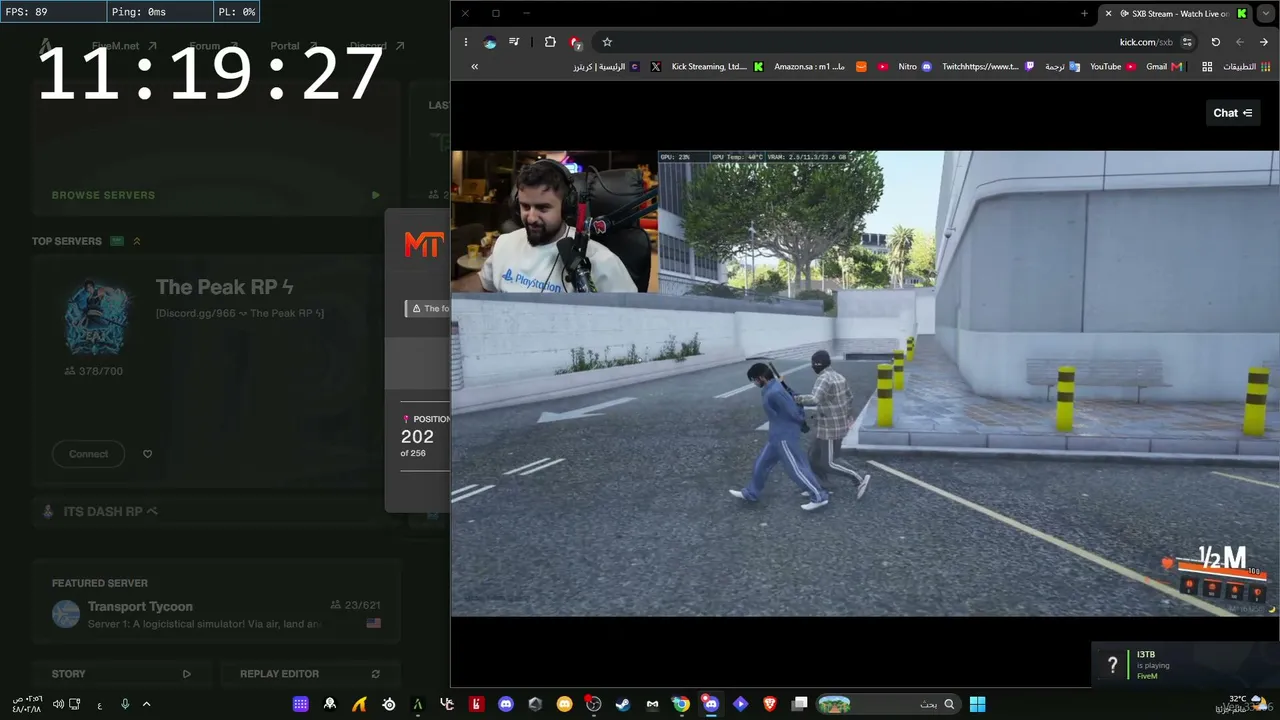The image size is (1280, 720).
Task: Open the Transport Tycoon featured server
Action: tap(216, 614)
